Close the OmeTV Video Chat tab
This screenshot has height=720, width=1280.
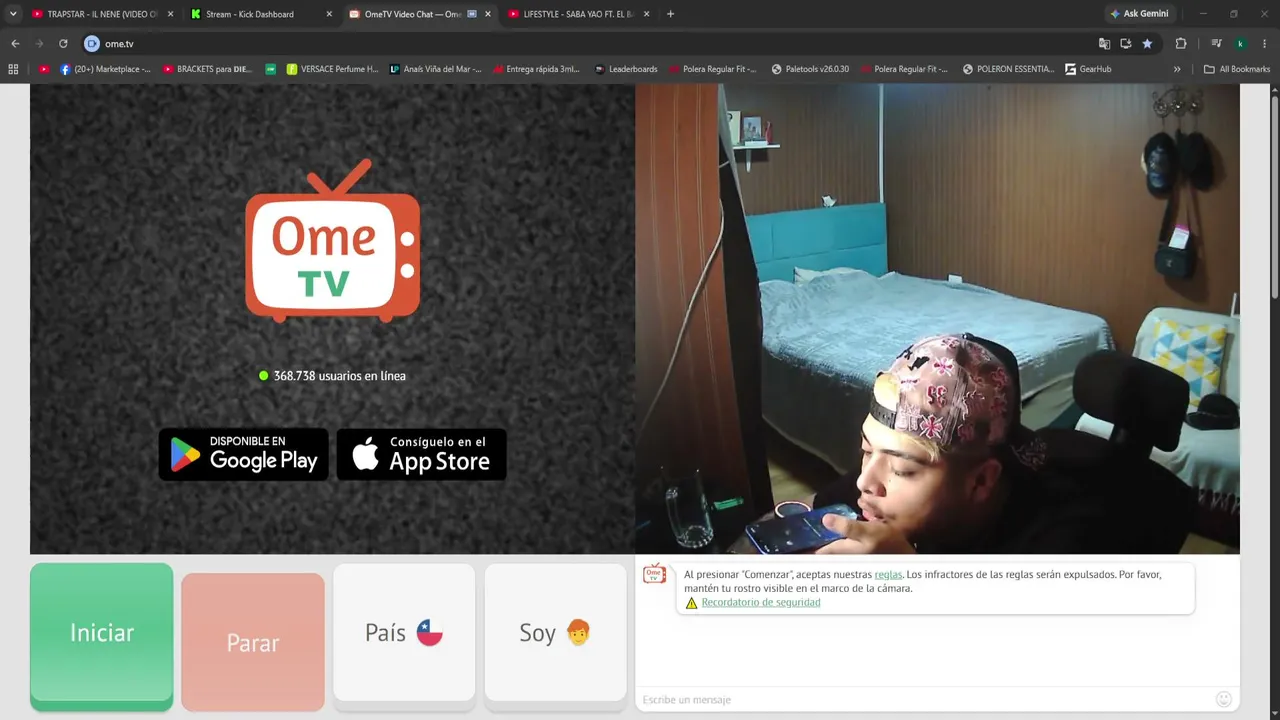(488, 14)
